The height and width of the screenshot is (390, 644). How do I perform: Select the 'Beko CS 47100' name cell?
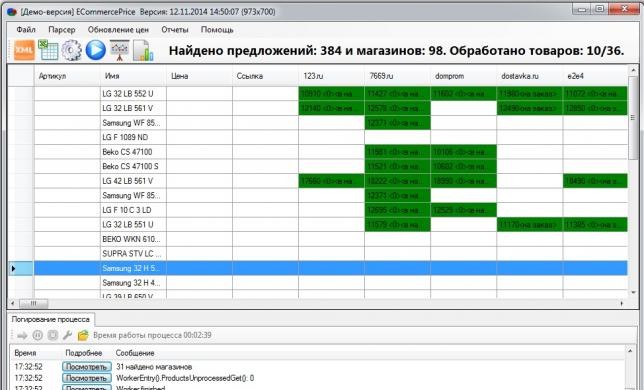point(133,152)
